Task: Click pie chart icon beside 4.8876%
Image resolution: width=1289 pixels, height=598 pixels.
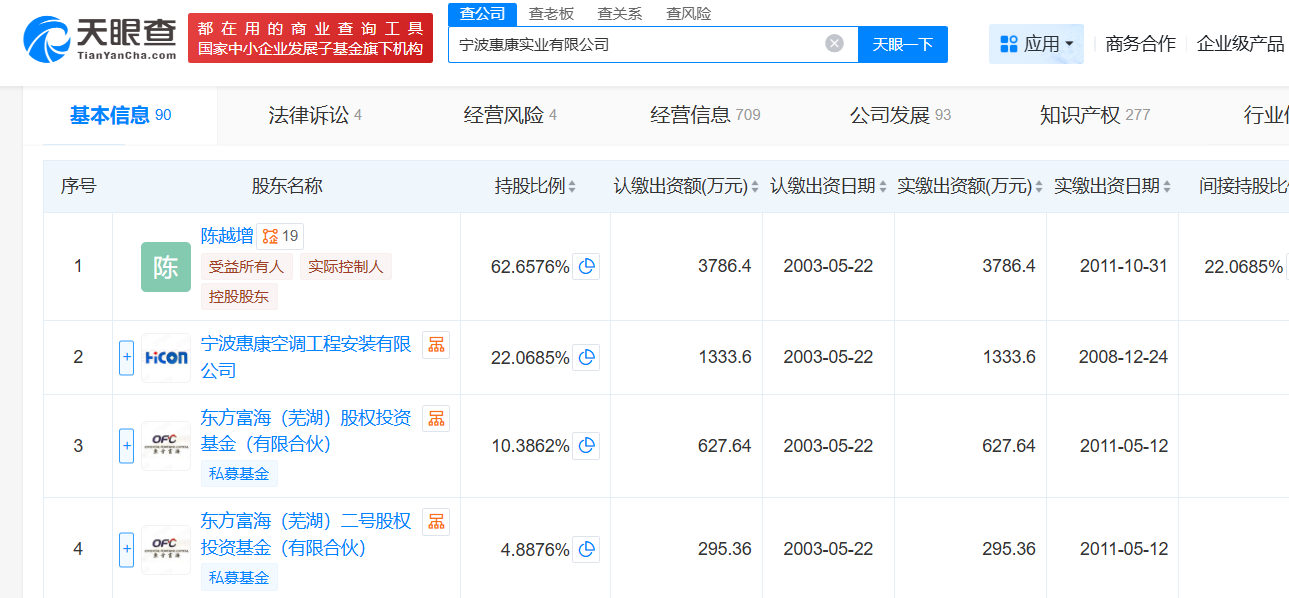Action: pyautogui.click(x=587, y=549)
